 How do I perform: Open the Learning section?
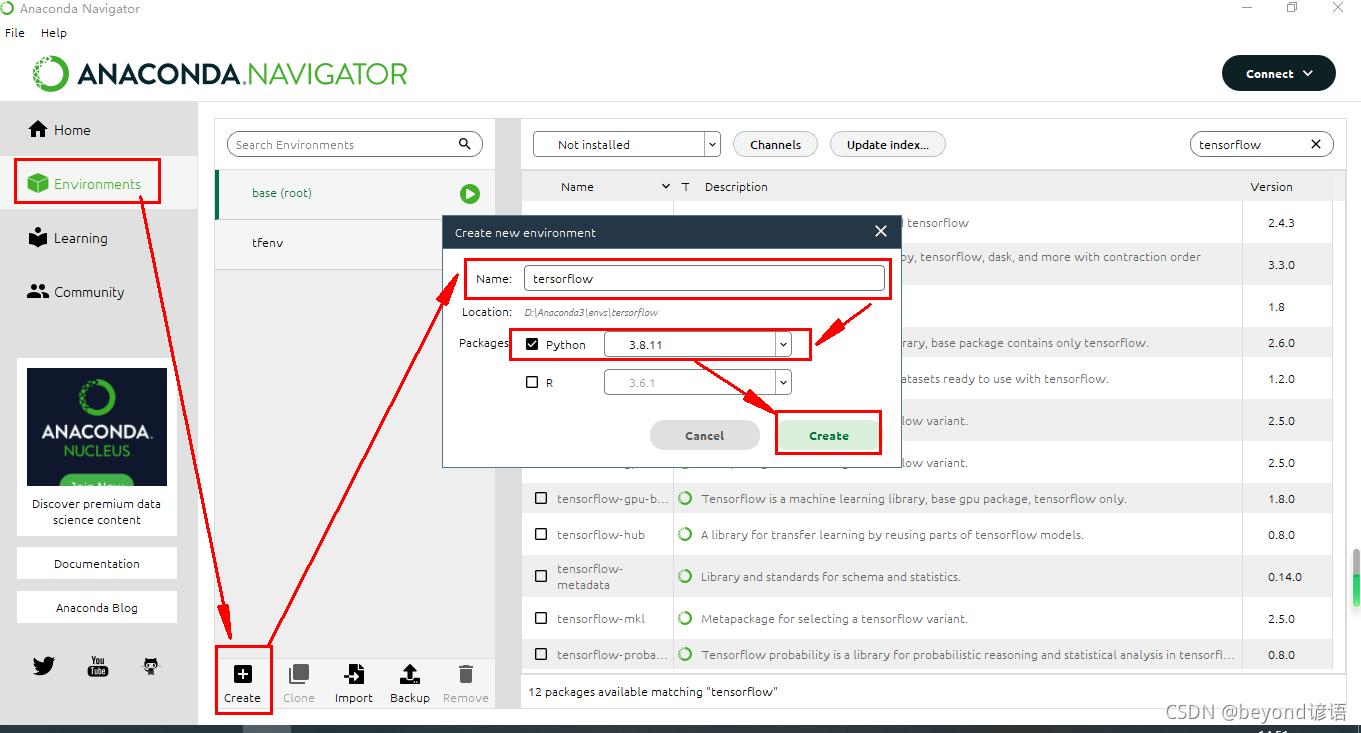(x=68, y=238)
